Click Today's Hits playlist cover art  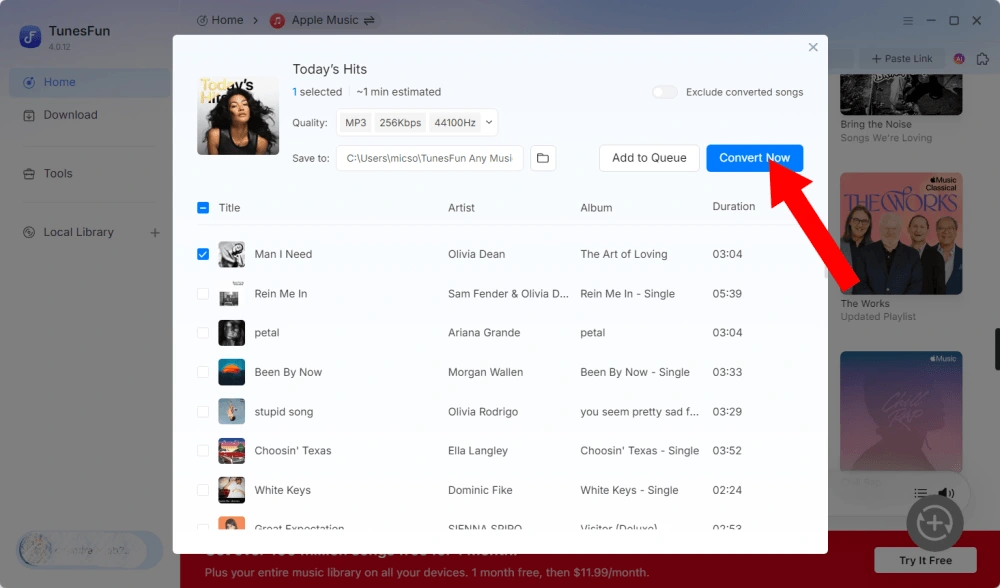(238, 115)
